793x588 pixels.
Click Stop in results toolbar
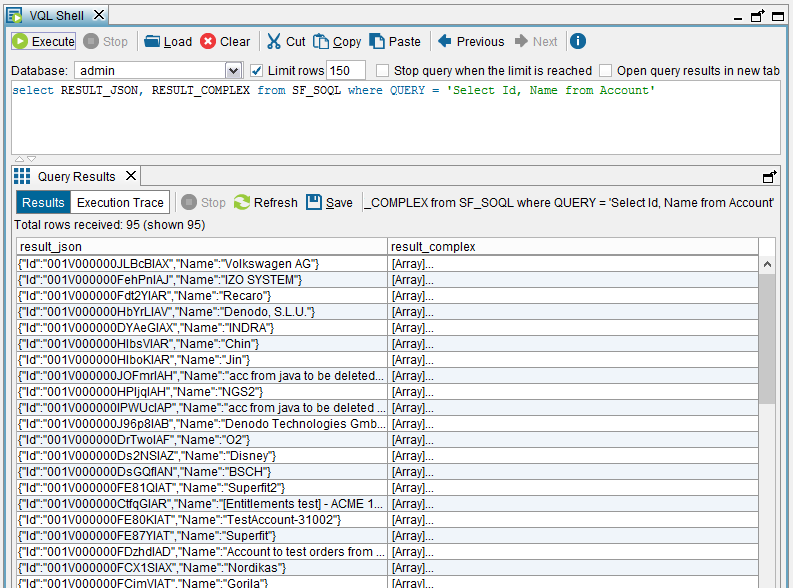203,203
